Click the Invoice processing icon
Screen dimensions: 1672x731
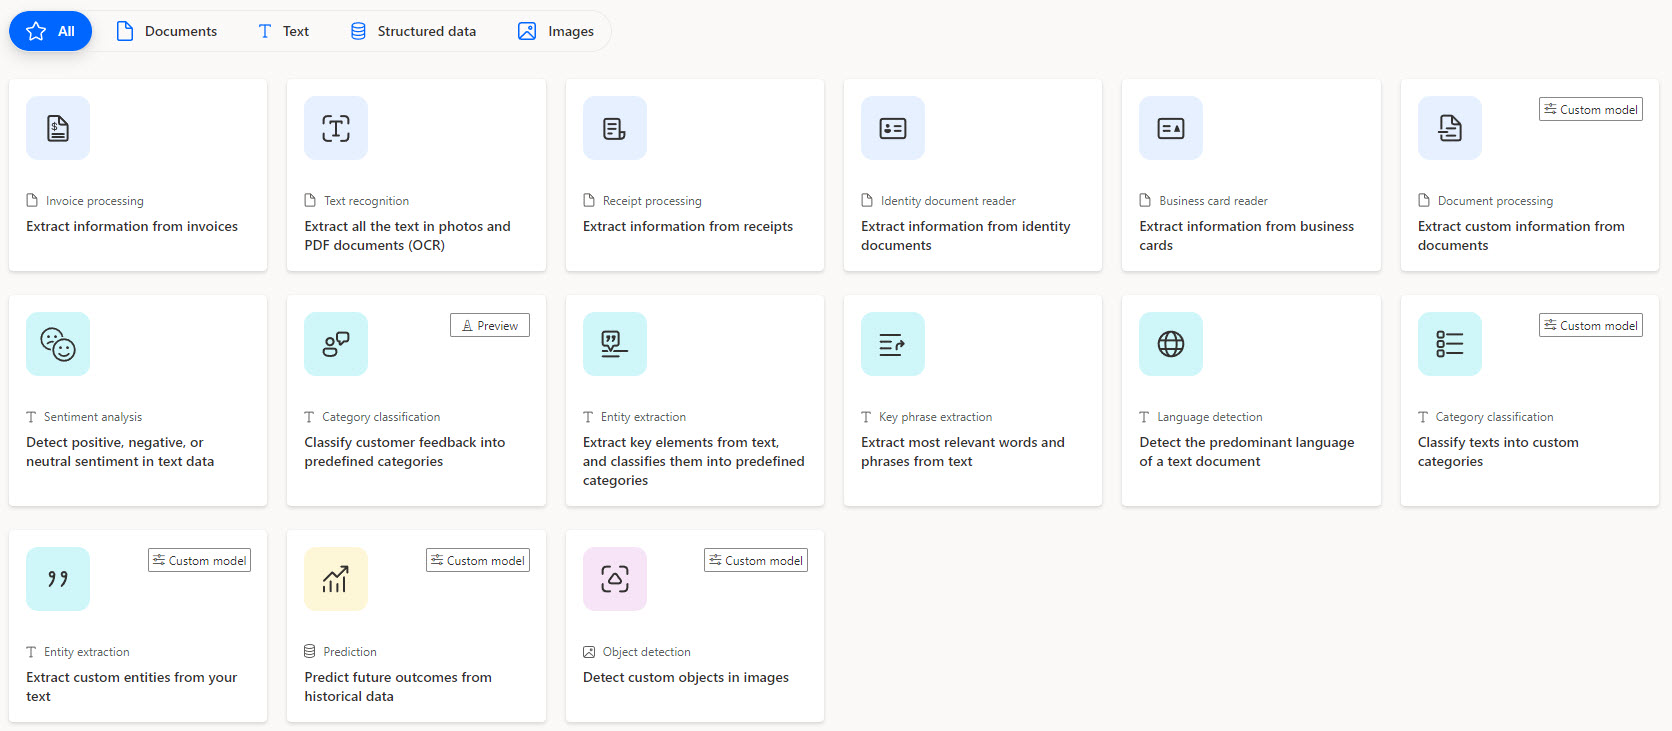pyautogui.click(x=58, y=128)
